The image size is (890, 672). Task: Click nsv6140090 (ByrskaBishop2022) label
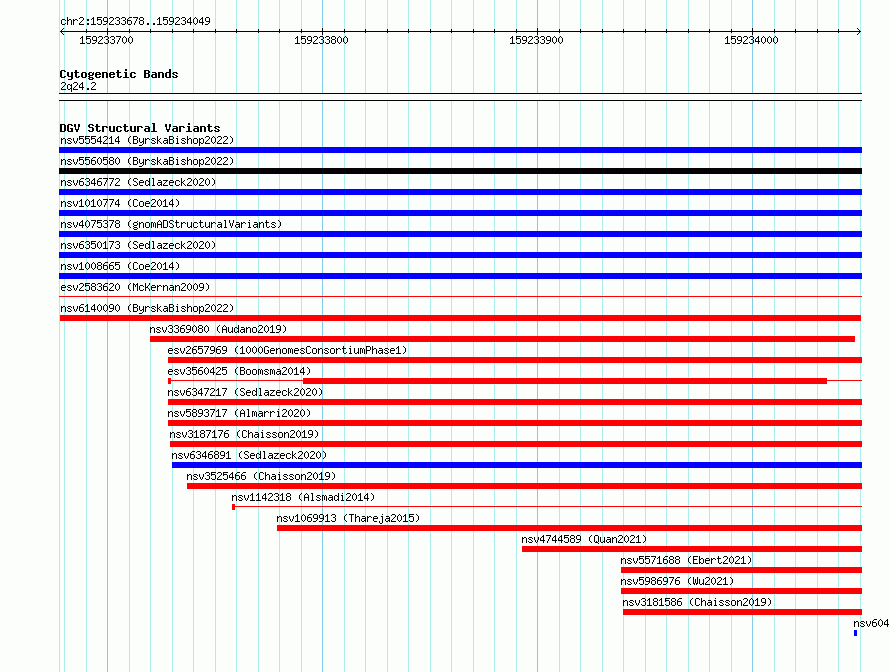click(147, 308)
